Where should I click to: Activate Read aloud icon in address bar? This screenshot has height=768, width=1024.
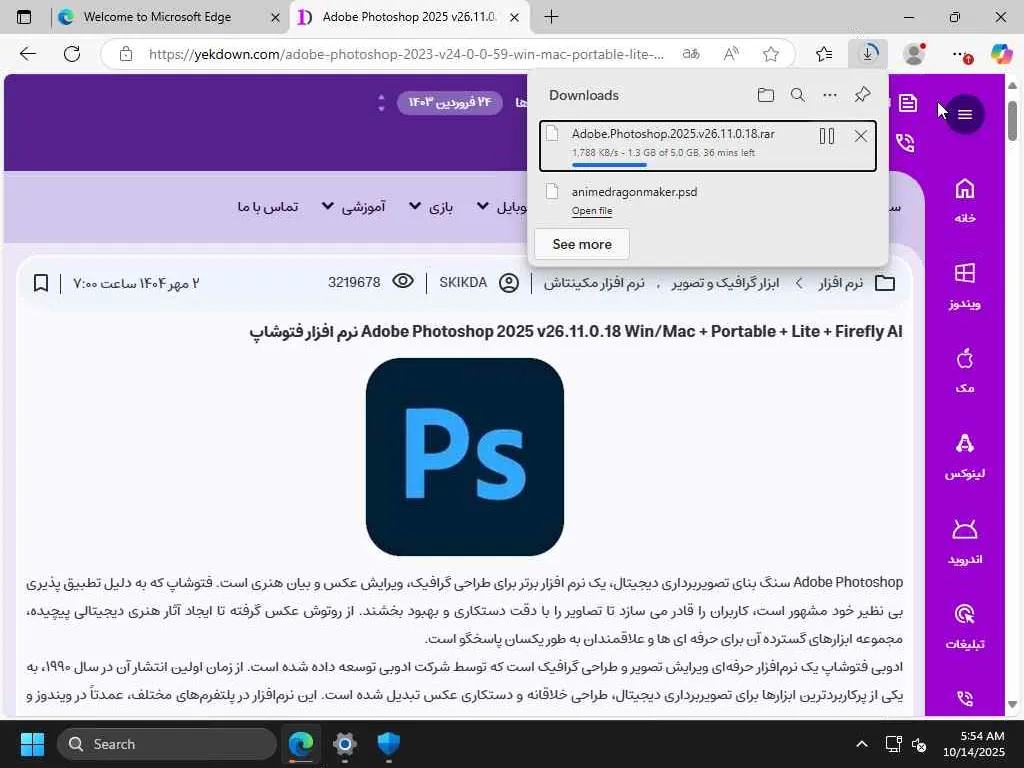[731, 54]
